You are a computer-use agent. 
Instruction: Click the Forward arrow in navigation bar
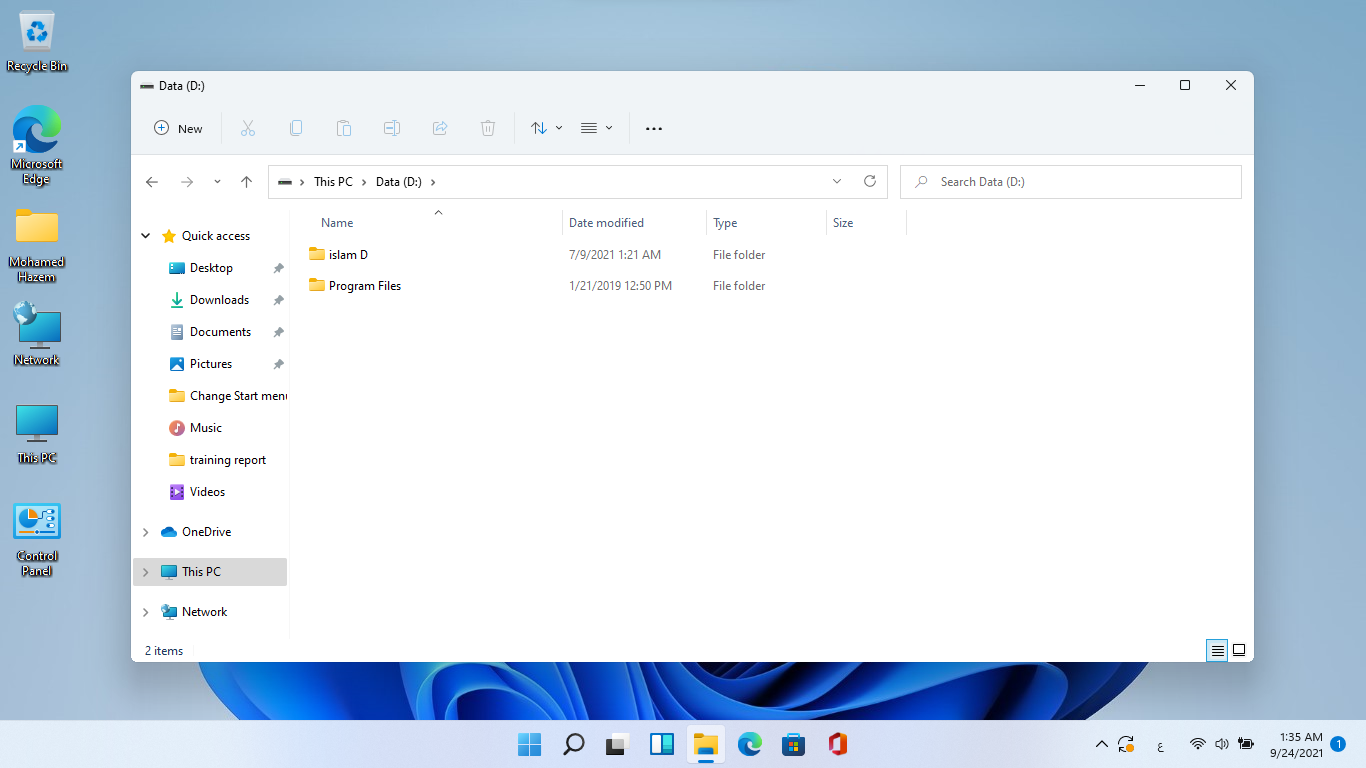click(187, 182)
